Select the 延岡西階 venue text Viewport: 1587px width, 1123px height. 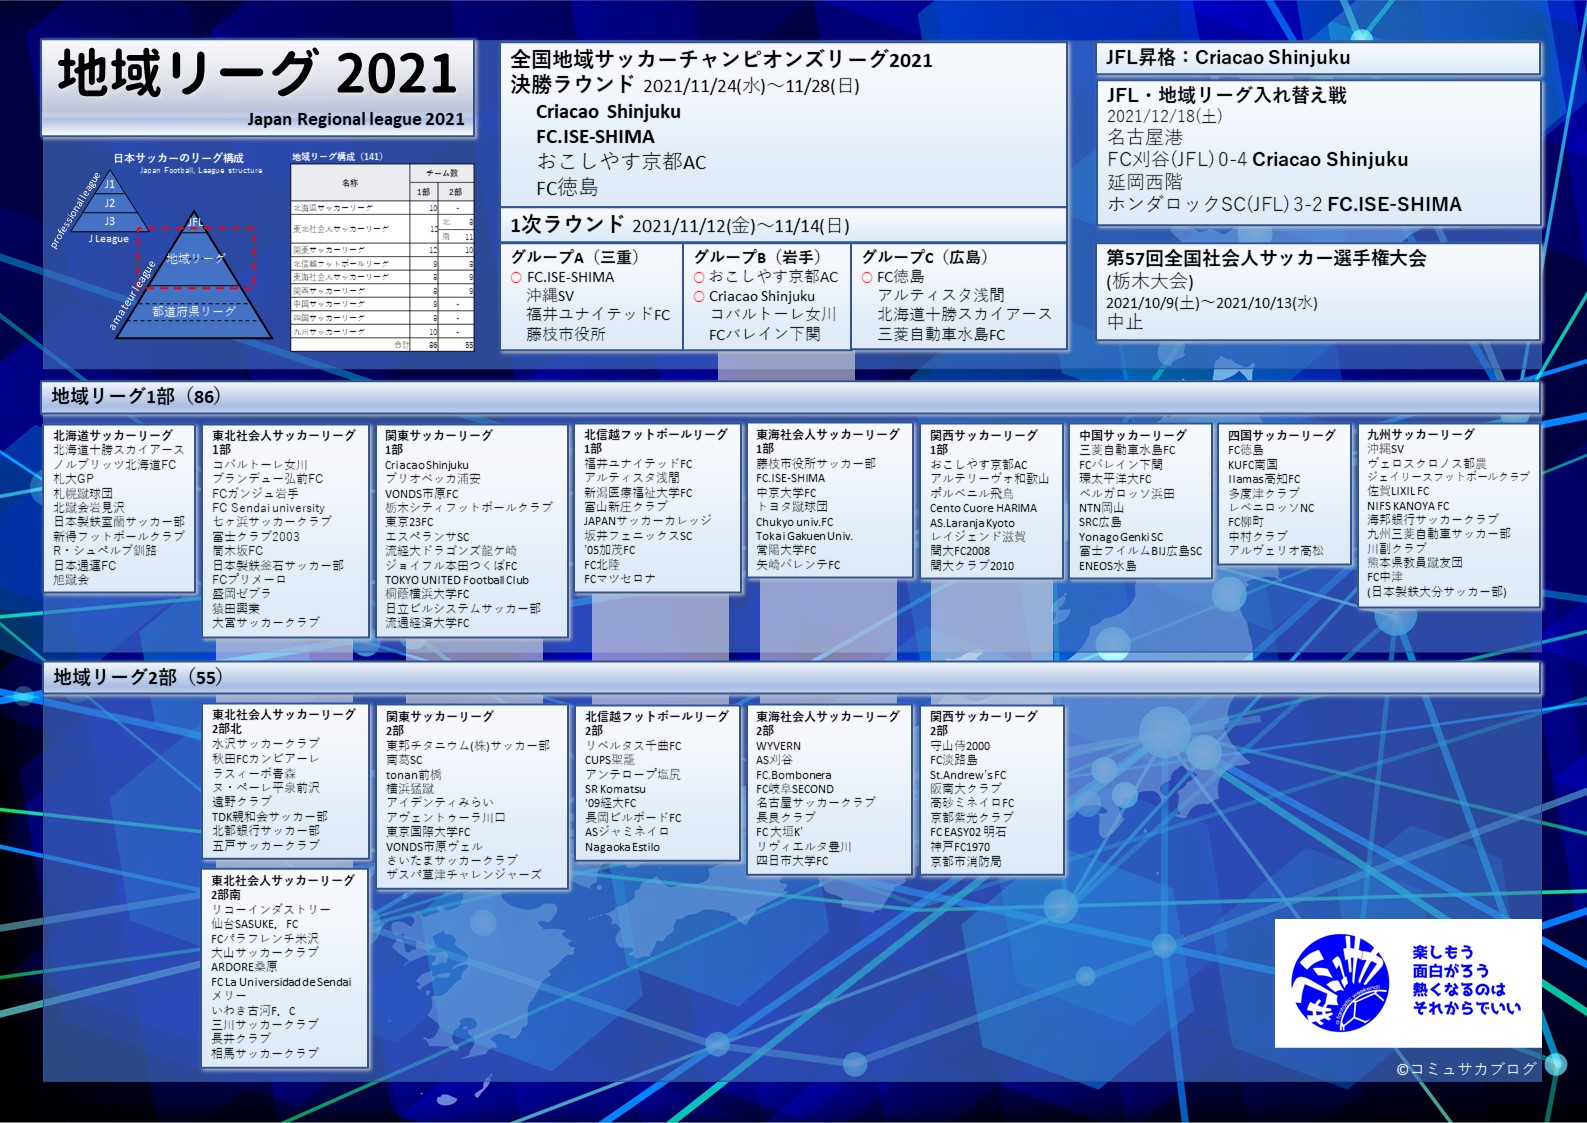click(1144, 181)
